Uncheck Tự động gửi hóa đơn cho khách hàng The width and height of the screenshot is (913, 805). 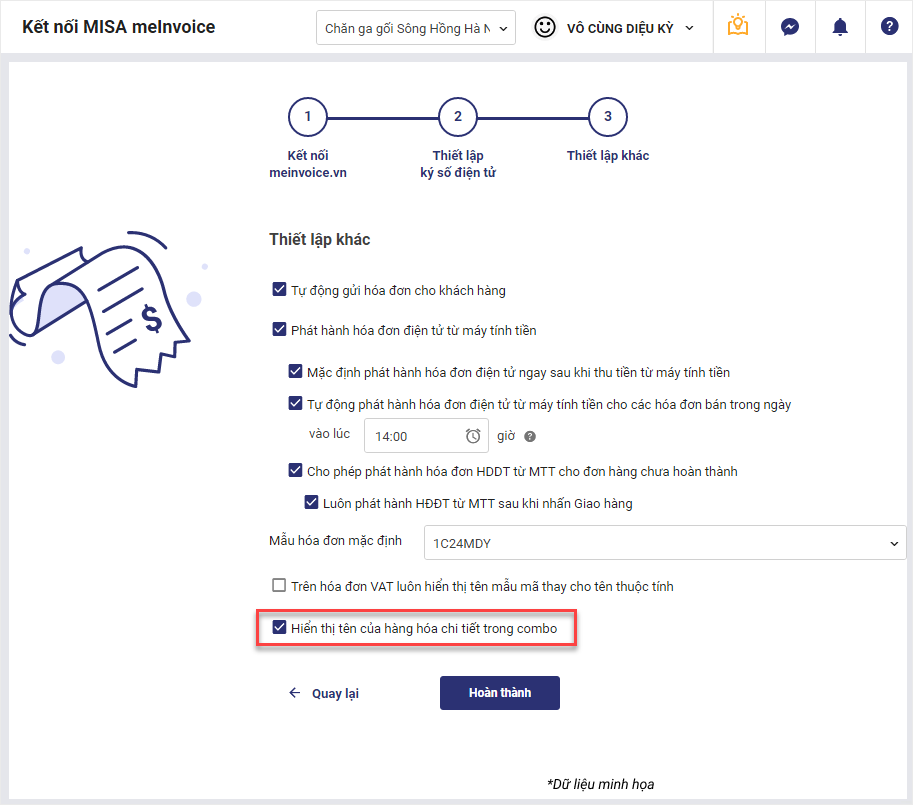coord(279,290)
